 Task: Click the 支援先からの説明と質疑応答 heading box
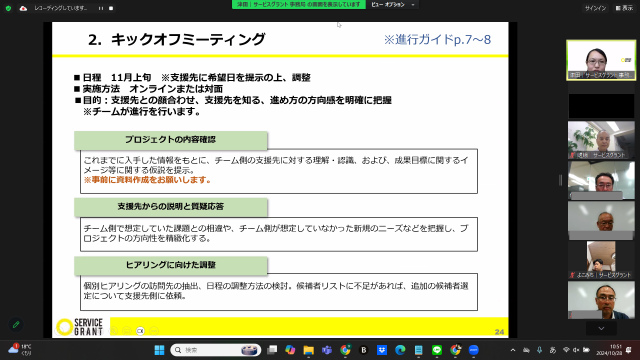click(171, 207)
